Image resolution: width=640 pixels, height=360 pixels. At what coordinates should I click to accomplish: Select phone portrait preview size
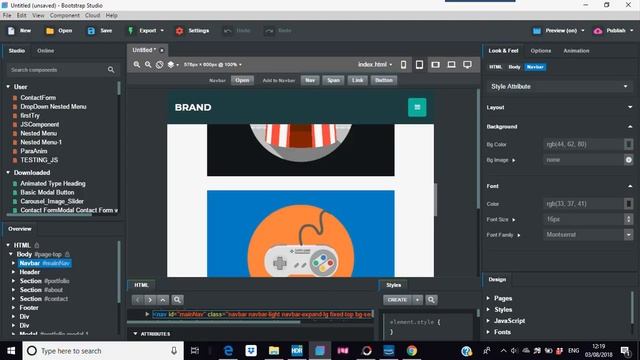(403, 64)
